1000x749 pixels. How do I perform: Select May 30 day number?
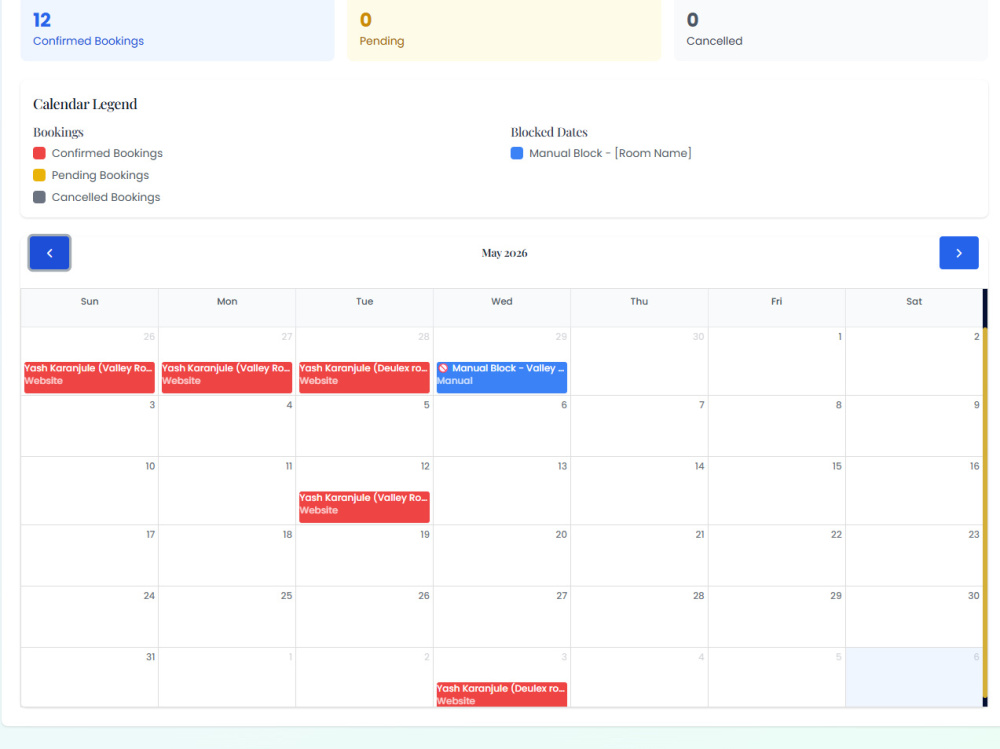[x=974, y=596]
